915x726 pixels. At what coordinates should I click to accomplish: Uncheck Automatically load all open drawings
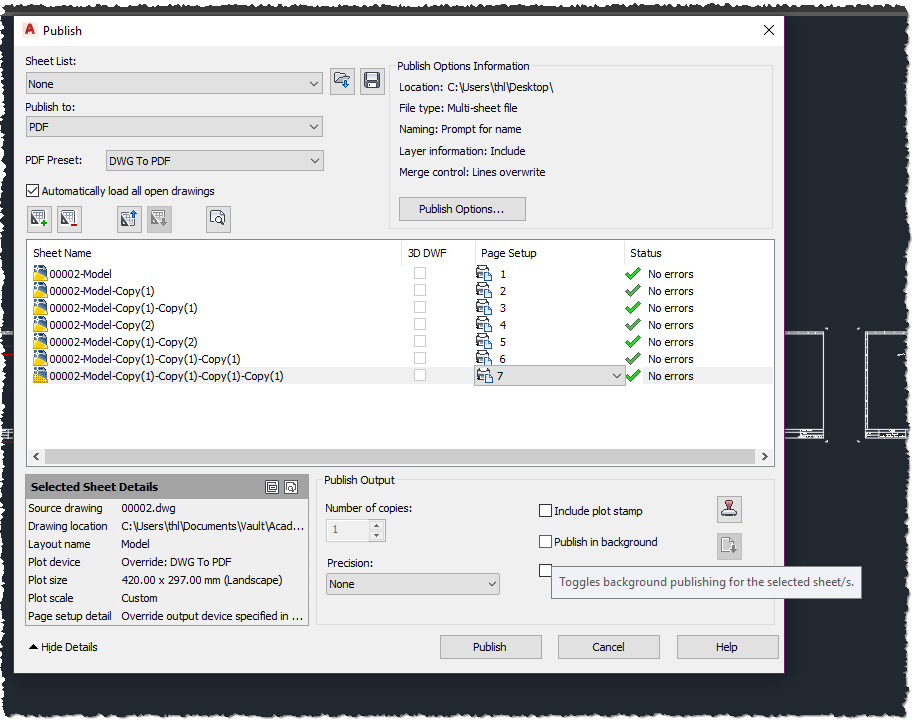coord(33,190)
